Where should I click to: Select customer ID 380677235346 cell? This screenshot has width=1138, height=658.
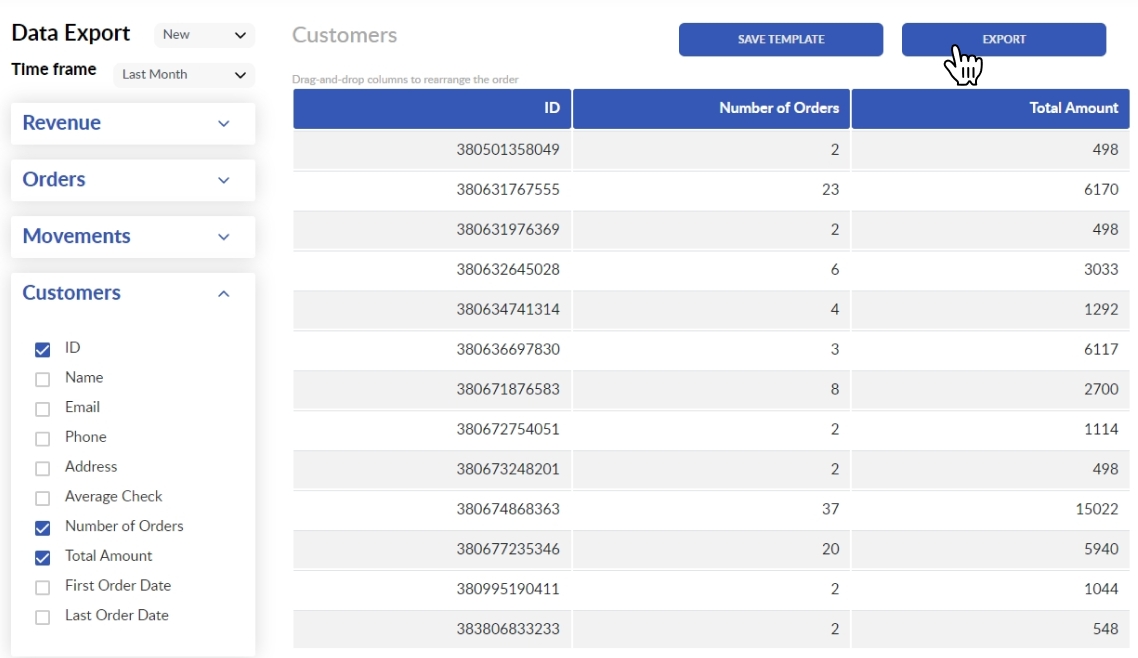coord(432,549)
